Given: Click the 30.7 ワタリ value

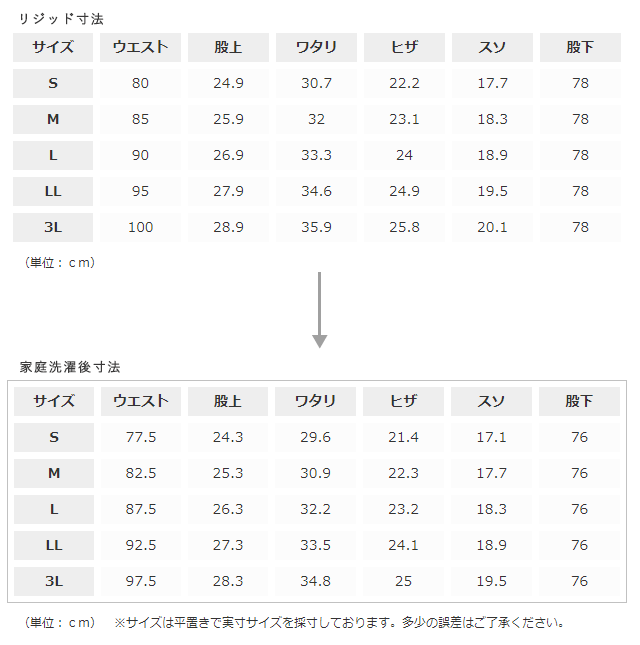Looking at the screenshot, I should [x=317, y=83].
